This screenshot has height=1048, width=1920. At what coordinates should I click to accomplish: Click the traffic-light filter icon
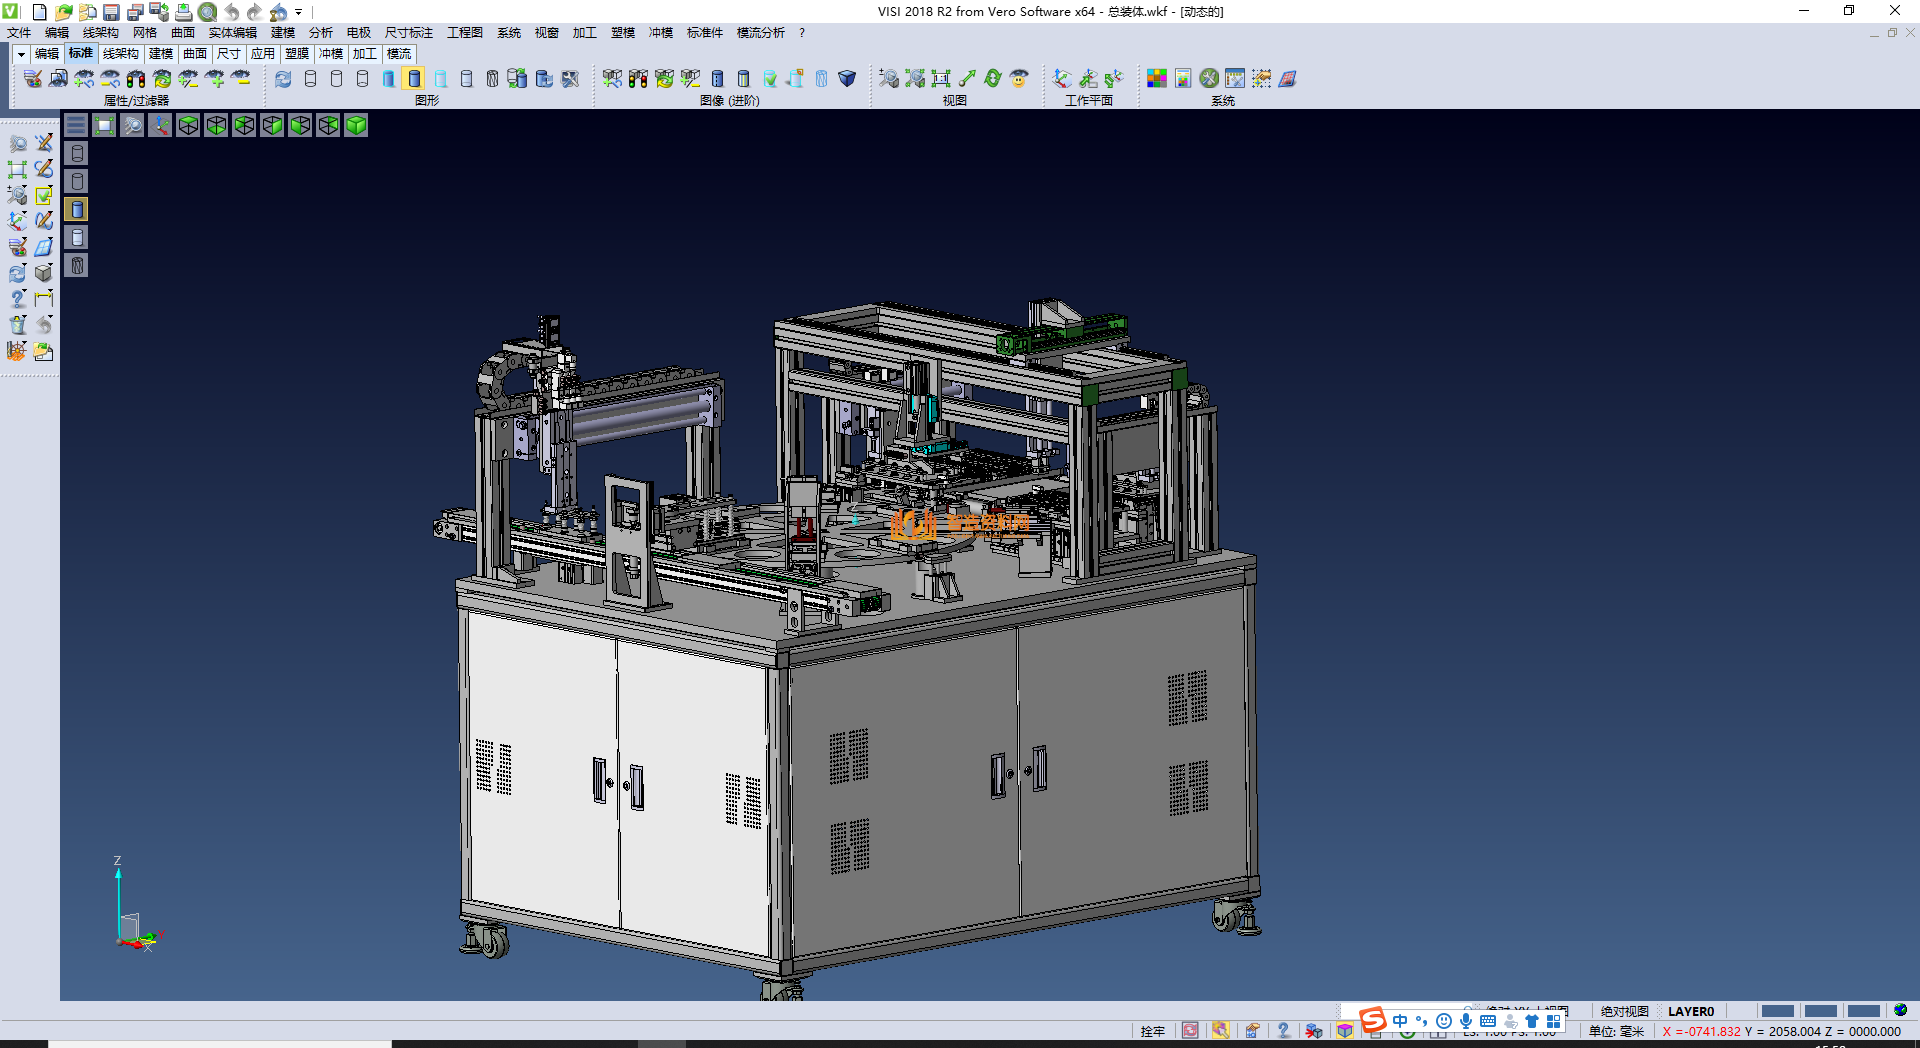[136, 78]
